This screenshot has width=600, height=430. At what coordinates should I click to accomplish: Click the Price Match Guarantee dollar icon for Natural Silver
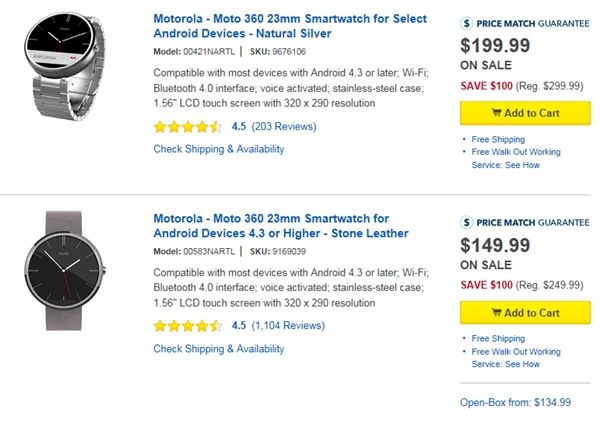tap(467, 22)
